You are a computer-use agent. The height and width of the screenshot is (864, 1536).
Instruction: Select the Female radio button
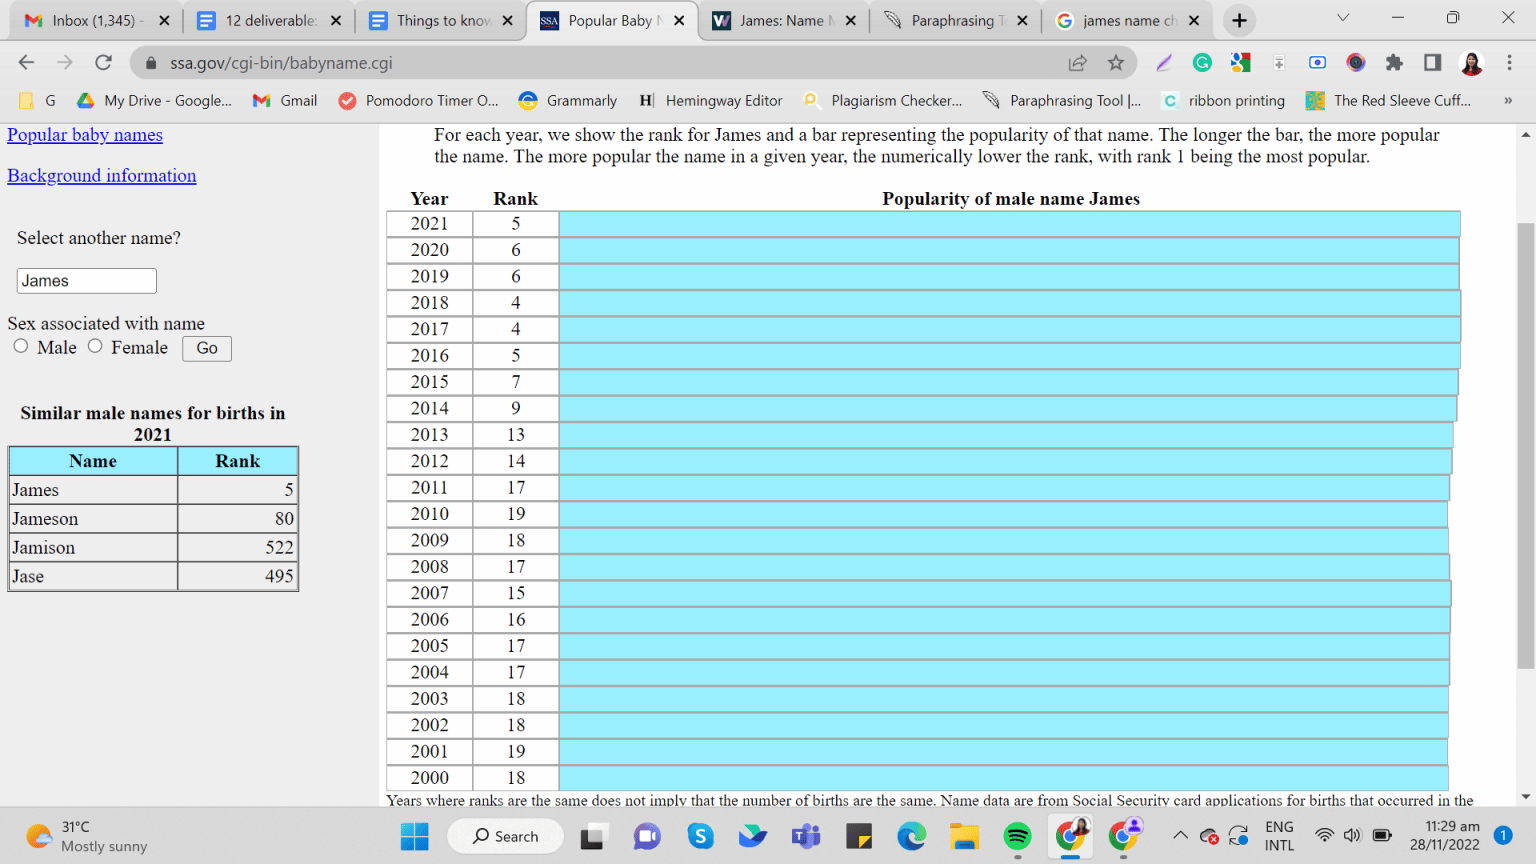[95, 346]
